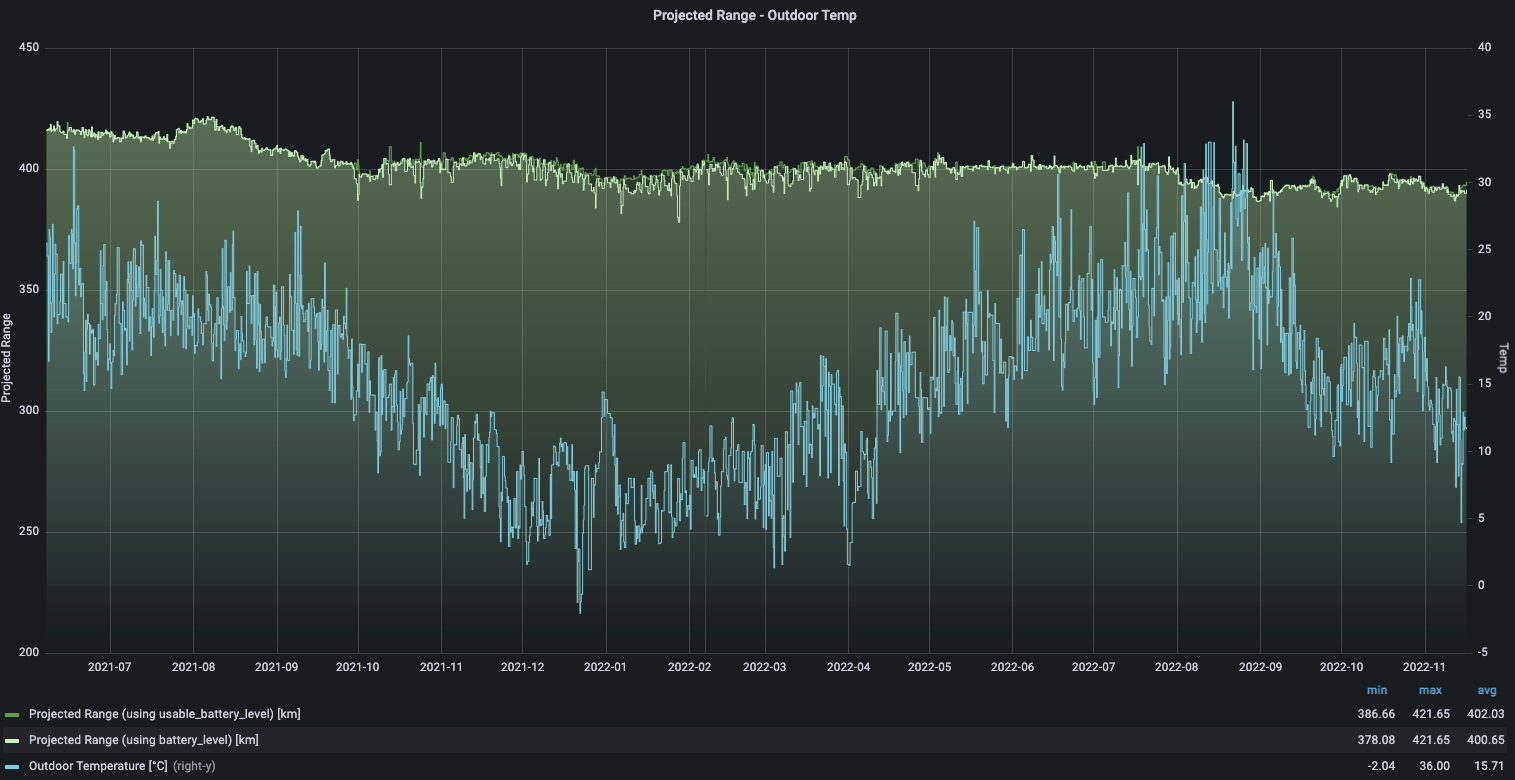Click the 400 left axis tick label

point(29,168)
